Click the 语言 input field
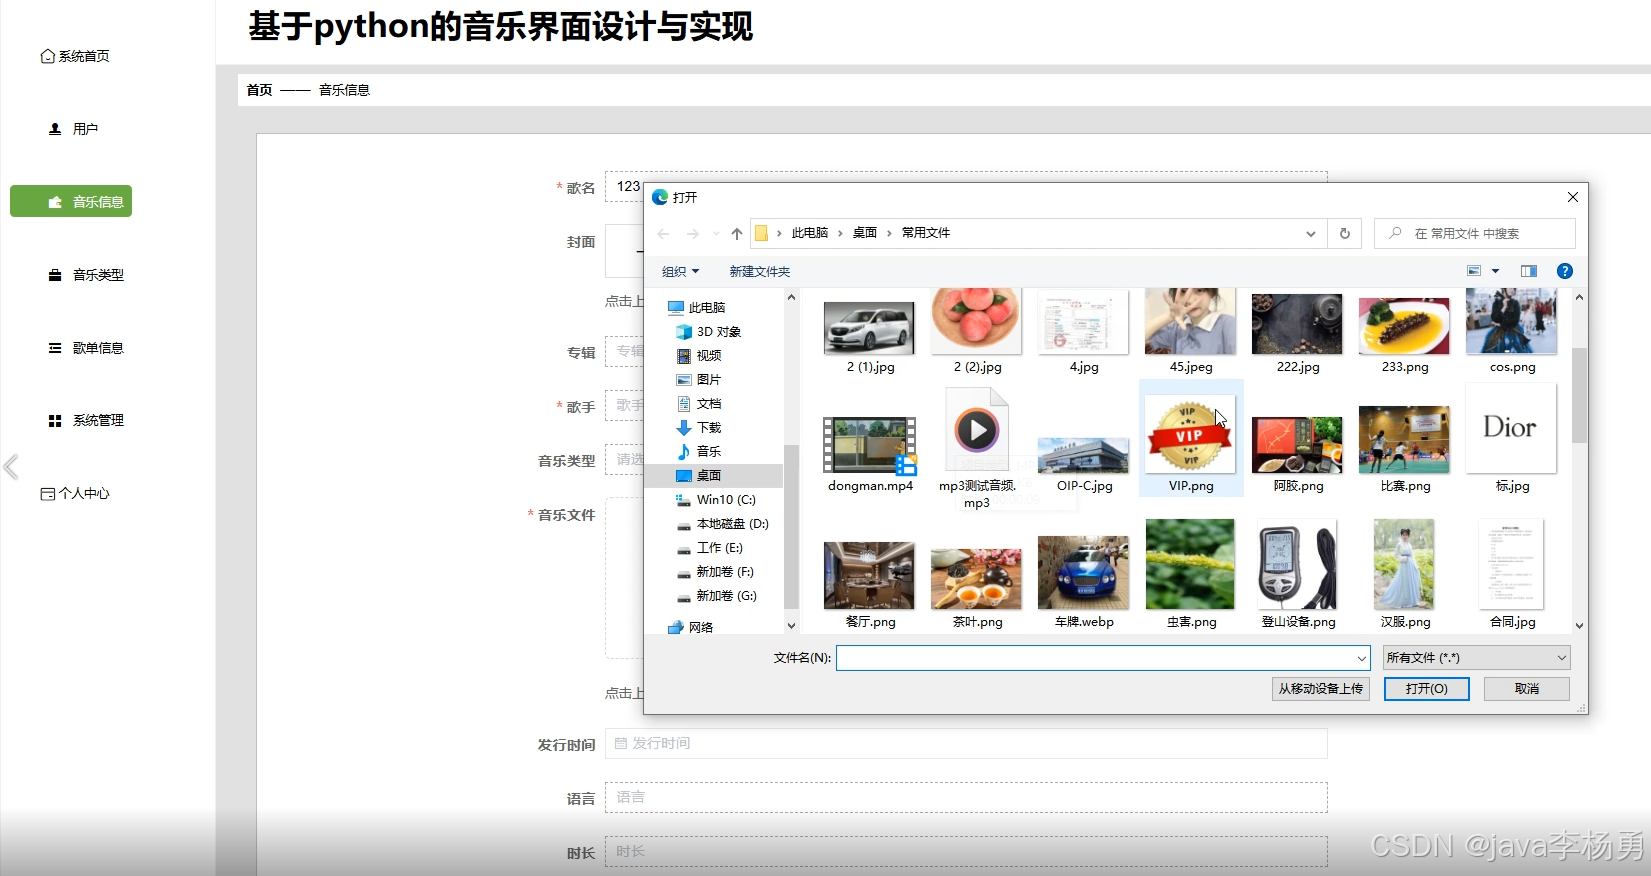1651x876 pixels. 966,797
